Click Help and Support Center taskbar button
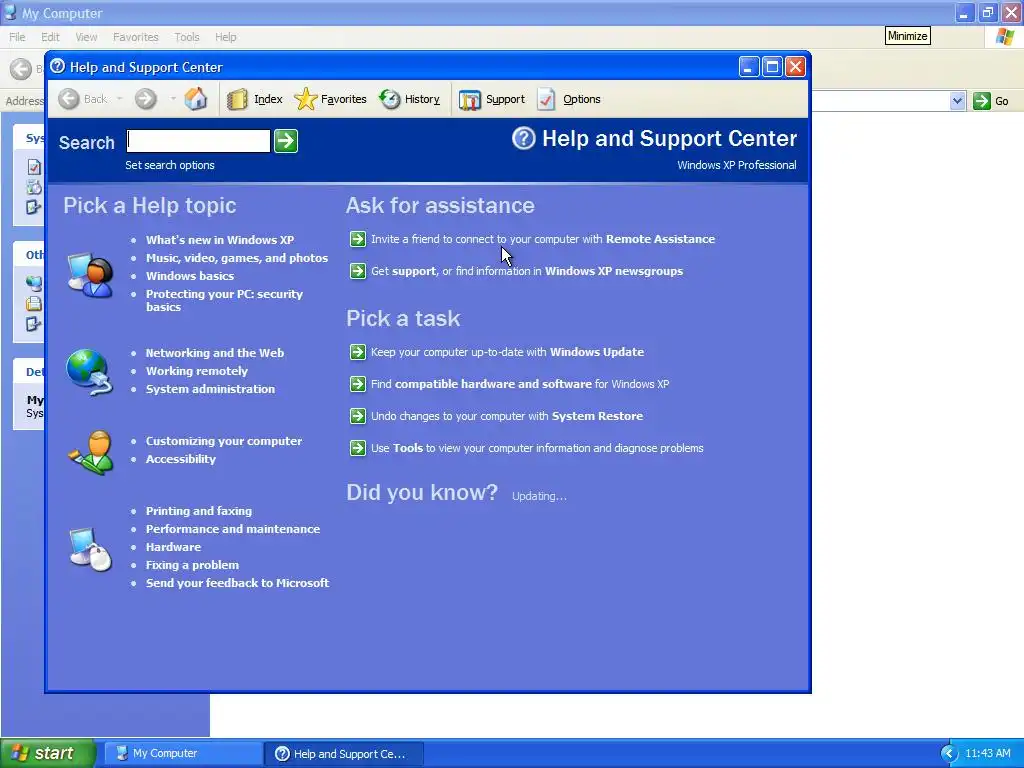Viewport: 1024px width, 768px height. click(x=344, y=754)
